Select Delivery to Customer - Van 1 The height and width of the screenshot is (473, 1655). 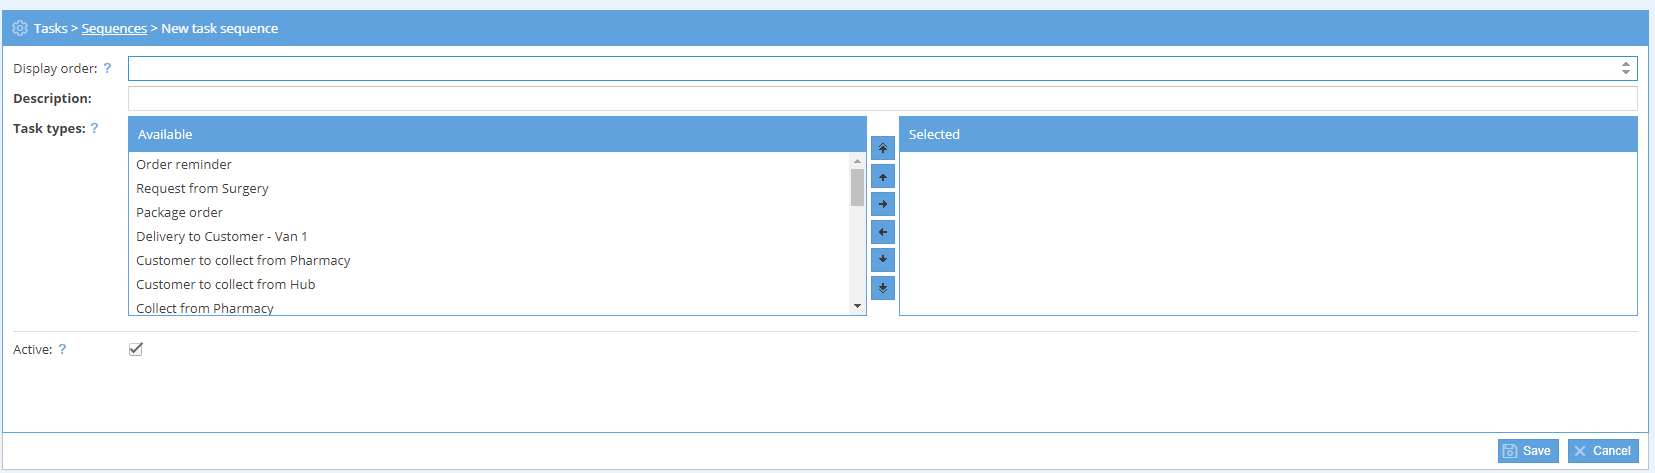[222, 236]
